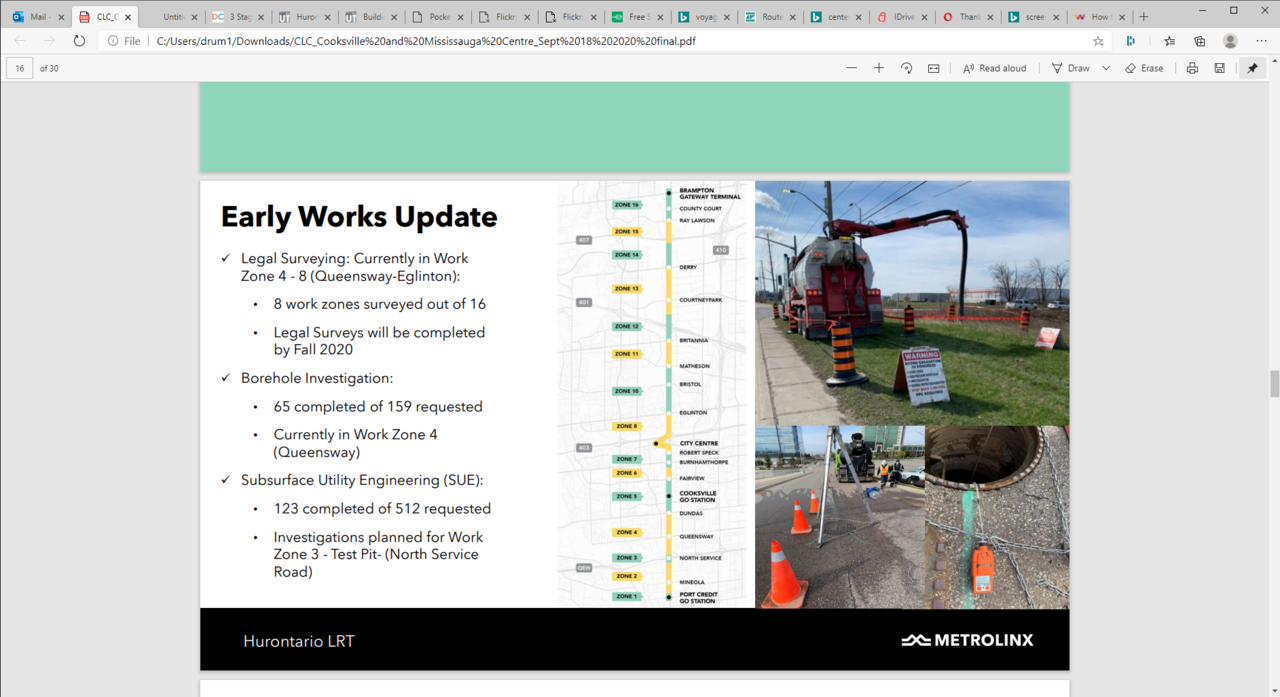Add this page to favorites star
The image size is (1280, 697).
point(1098,41)
